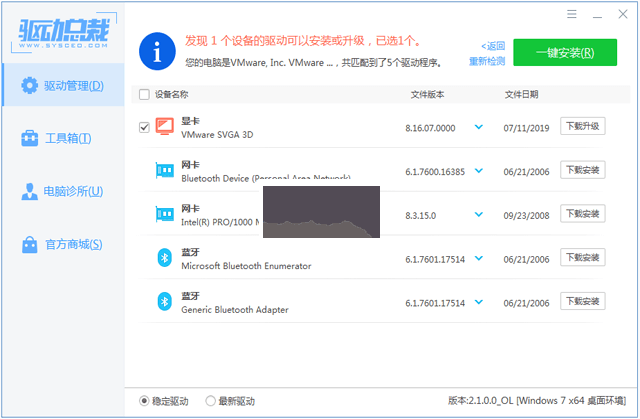Click the date 09/23/2008

[x=526, y=215]
